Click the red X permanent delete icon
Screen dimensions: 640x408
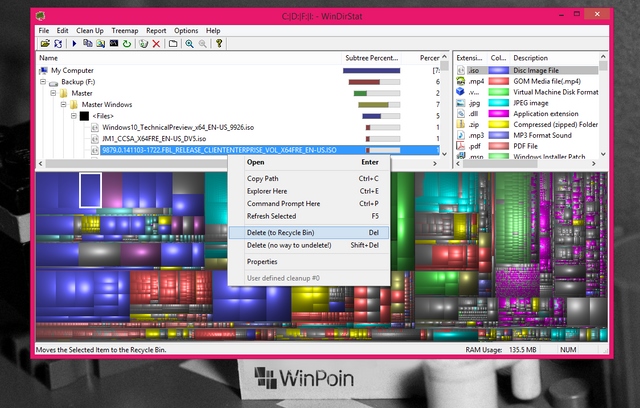click(x=156, y=43)
